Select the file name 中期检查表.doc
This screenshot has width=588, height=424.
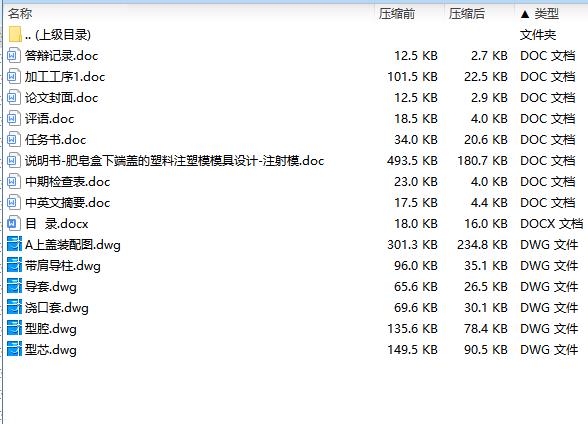coord(68,182)
